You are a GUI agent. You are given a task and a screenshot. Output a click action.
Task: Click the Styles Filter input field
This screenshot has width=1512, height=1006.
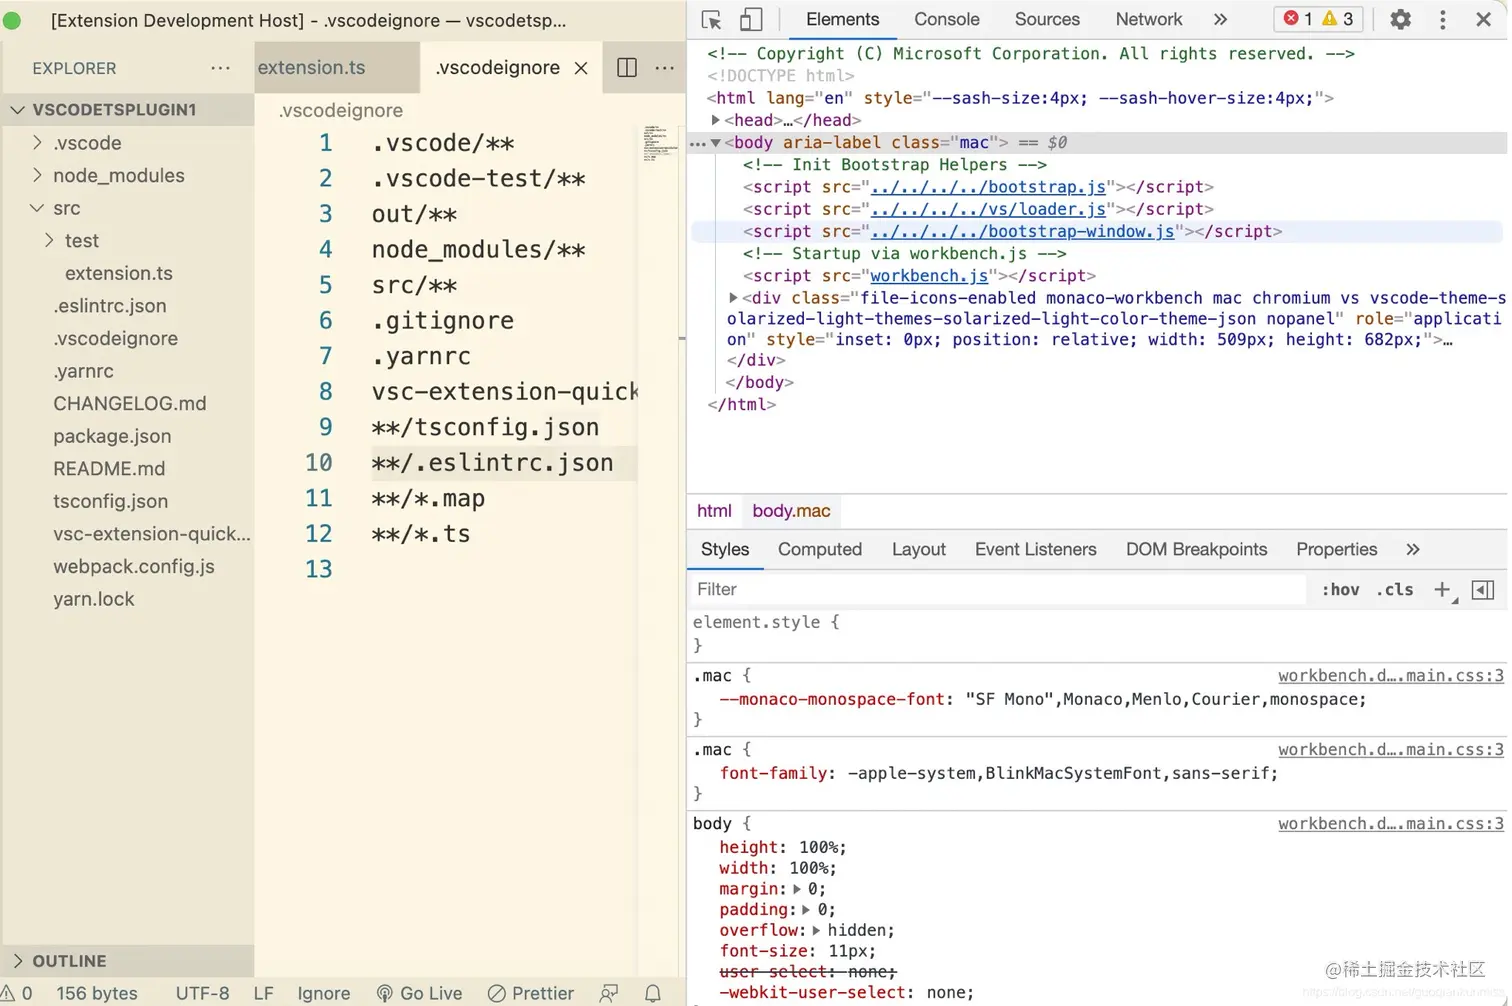(998, 590)
